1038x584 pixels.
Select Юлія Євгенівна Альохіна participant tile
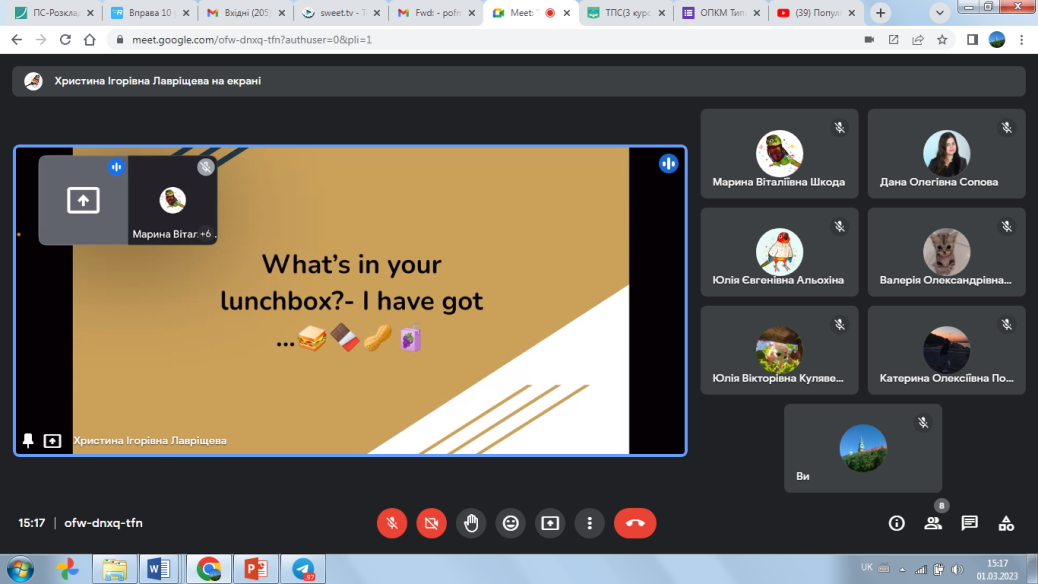[779, 252]
